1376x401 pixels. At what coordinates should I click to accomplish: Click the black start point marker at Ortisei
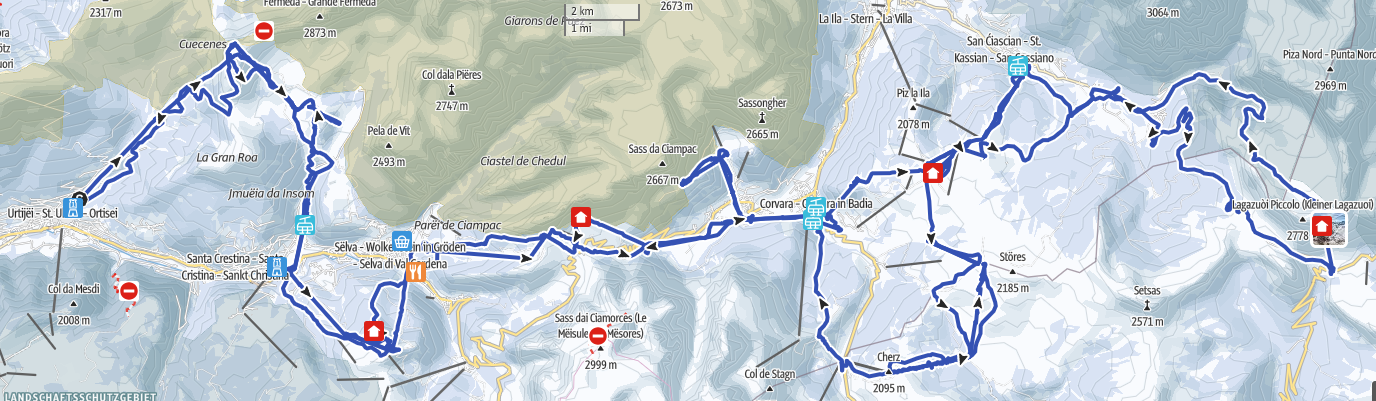click(x=80, y=199)
